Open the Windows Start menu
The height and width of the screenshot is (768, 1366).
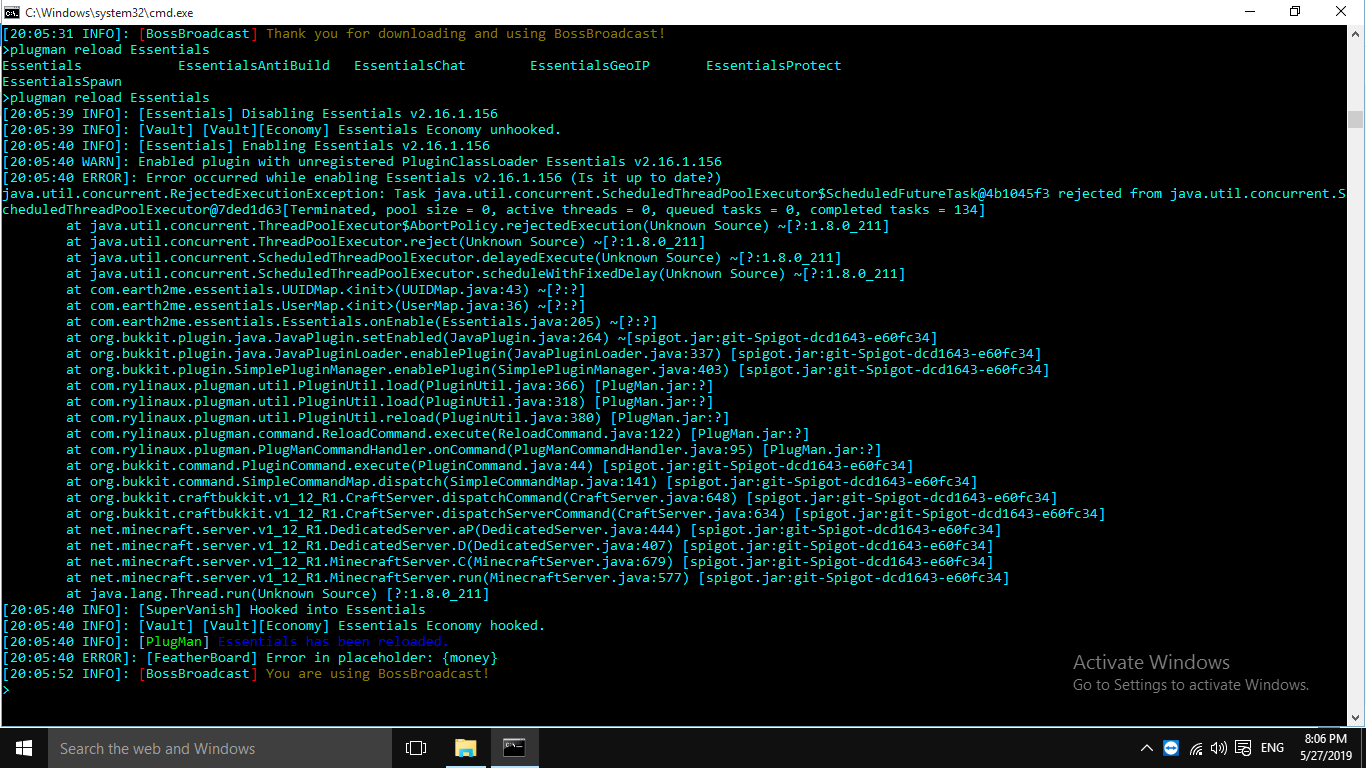(x=24, y=748)
